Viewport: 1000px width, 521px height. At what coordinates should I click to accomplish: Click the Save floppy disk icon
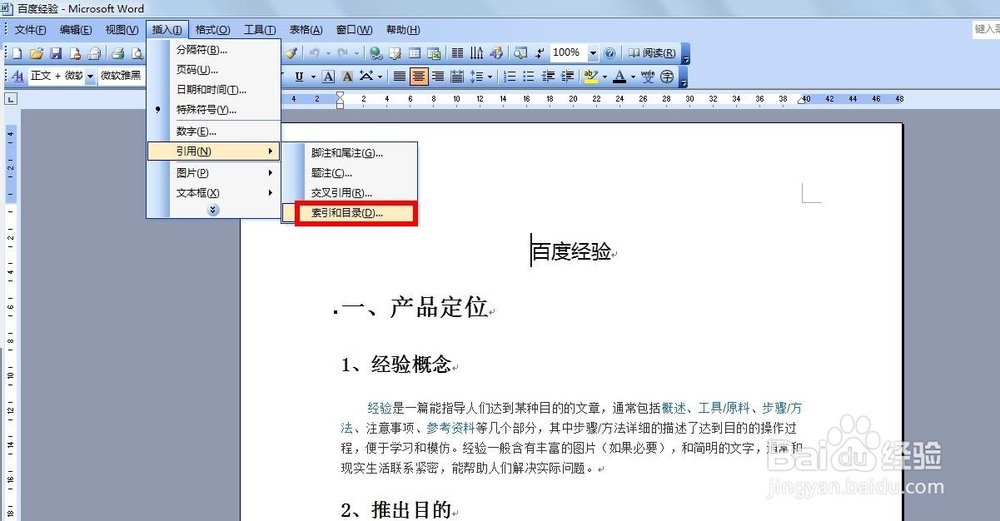click(55, 54)
